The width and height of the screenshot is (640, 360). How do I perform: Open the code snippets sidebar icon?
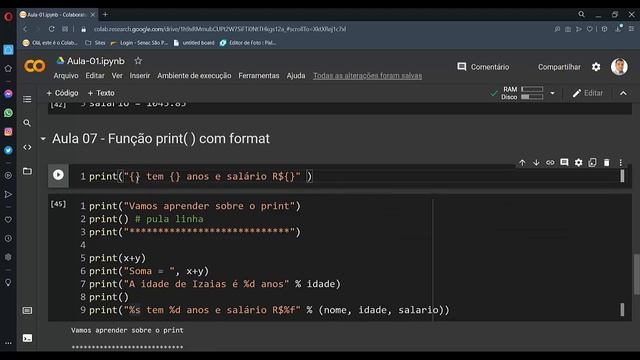click(27, 147)
